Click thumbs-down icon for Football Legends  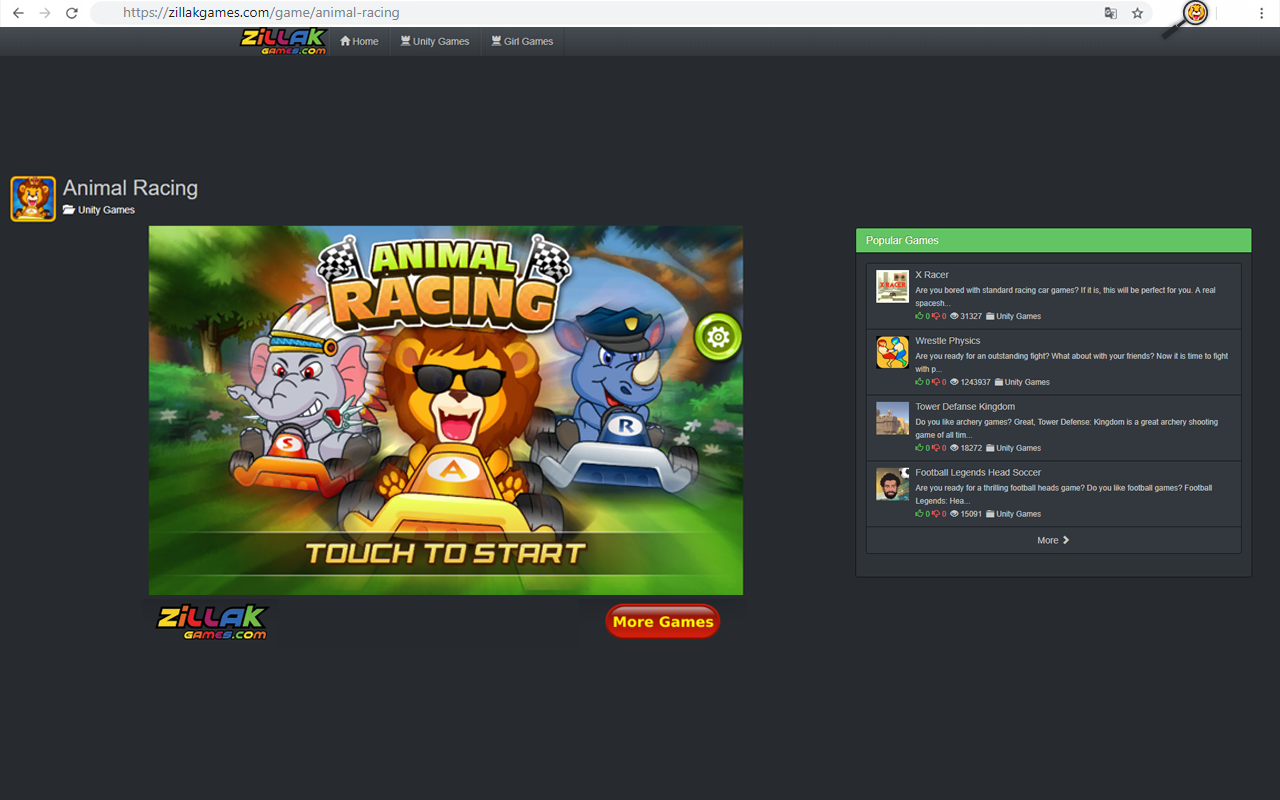[x=937, y=514]
